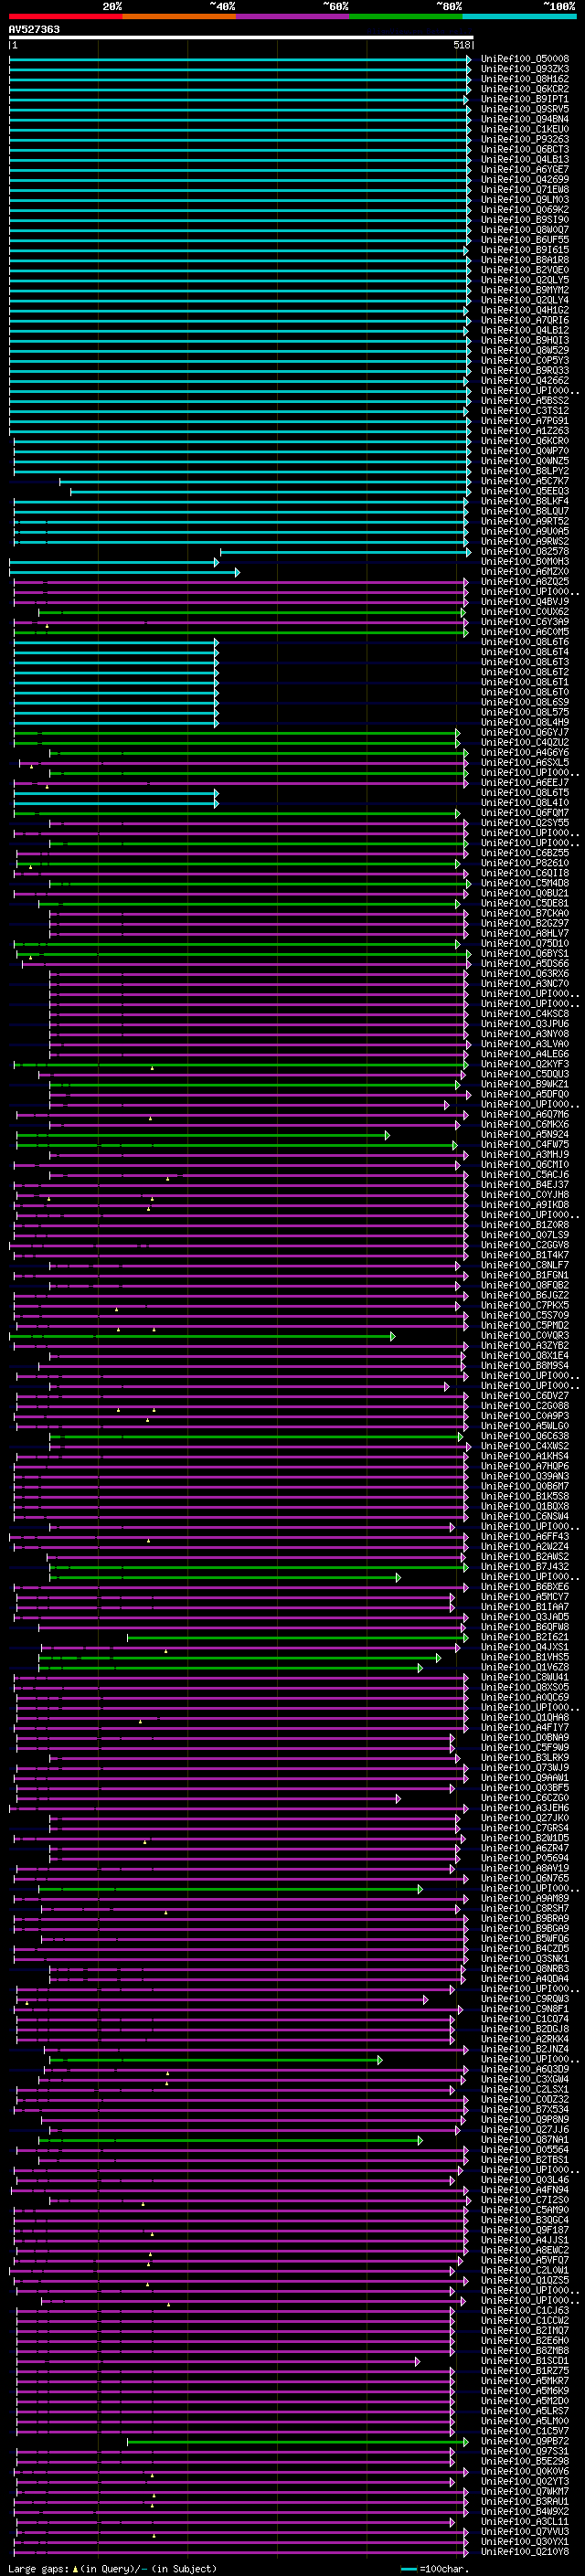Select label UniRef100_Q63RX6
This screenshot has width=585, height=2576.
point(525,973)
